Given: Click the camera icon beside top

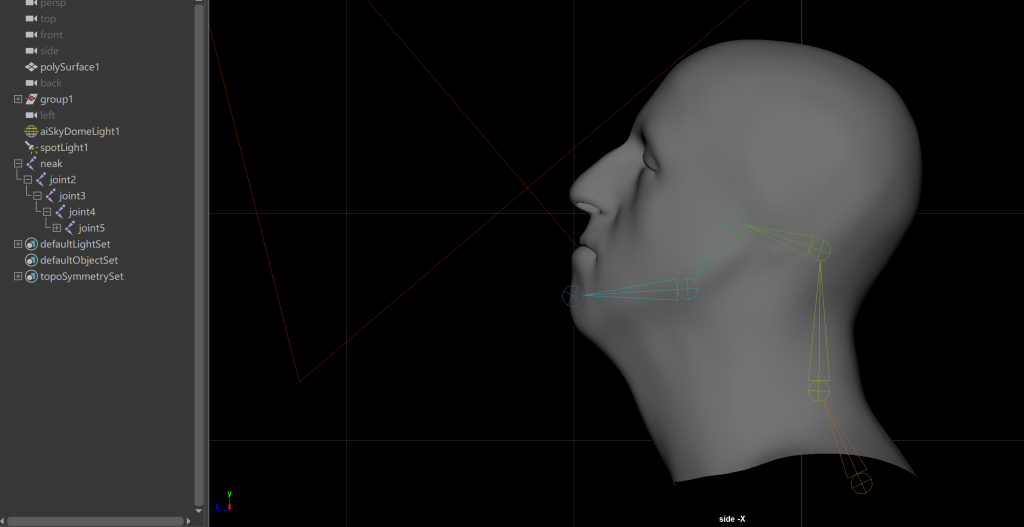Looking at the screenshot, I should coord(31,19).
